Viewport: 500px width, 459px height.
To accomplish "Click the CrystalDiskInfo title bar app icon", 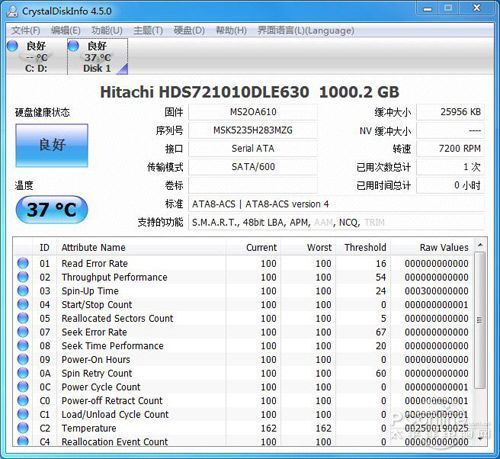I will coord(13,11).
